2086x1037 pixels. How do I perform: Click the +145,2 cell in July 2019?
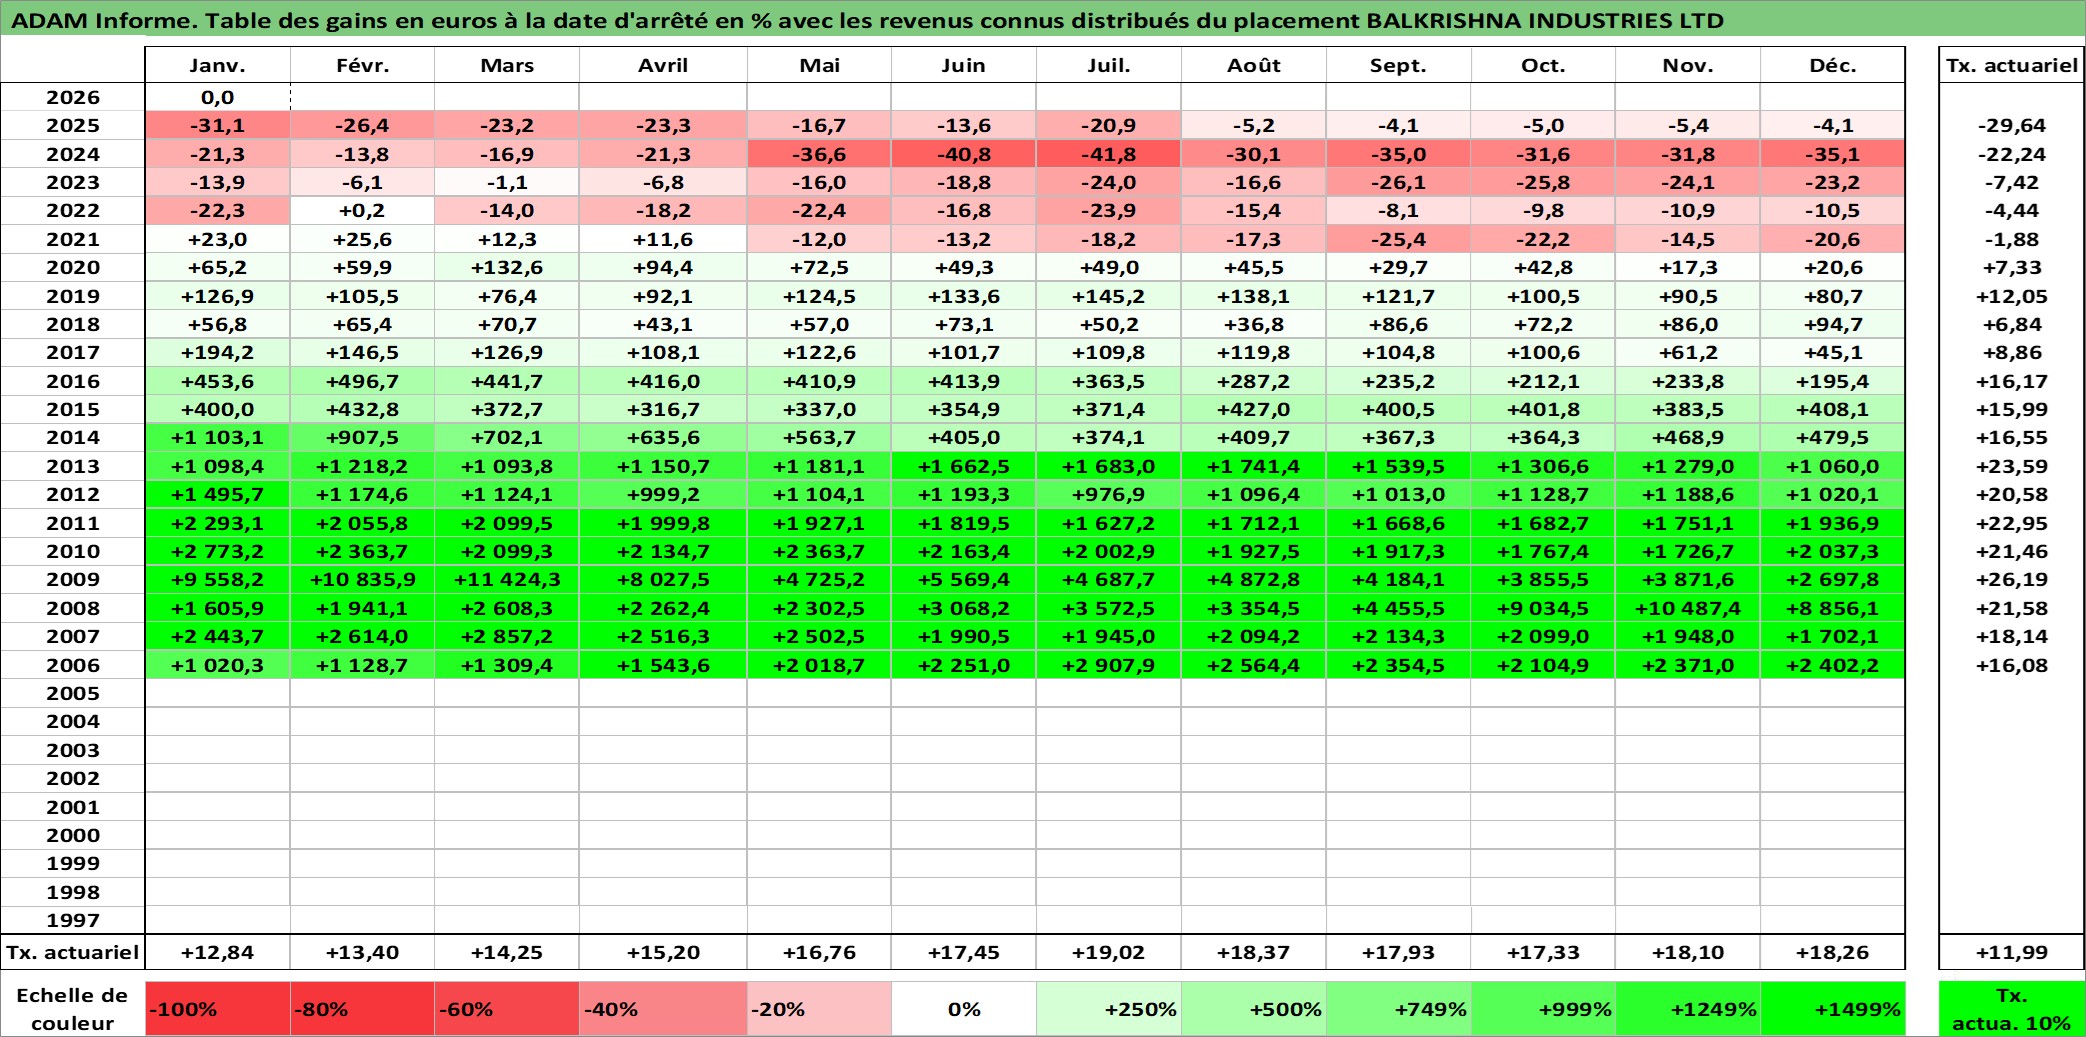pyautogui.click(x=1109, y=296)
